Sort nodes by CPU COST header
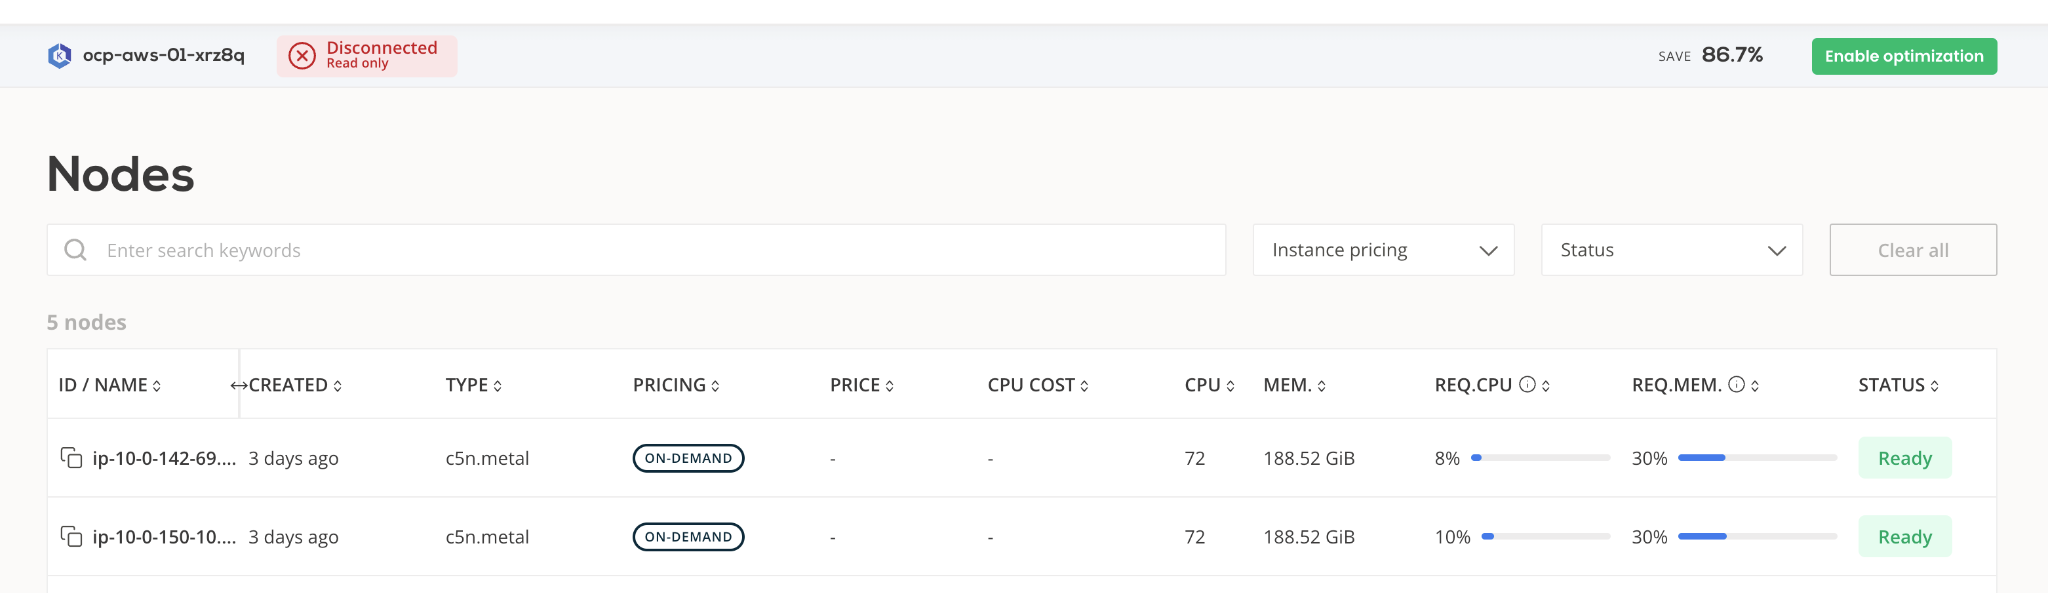Image resolution: width=2048 pixels, height=593 pixels. pos(1037,385)
